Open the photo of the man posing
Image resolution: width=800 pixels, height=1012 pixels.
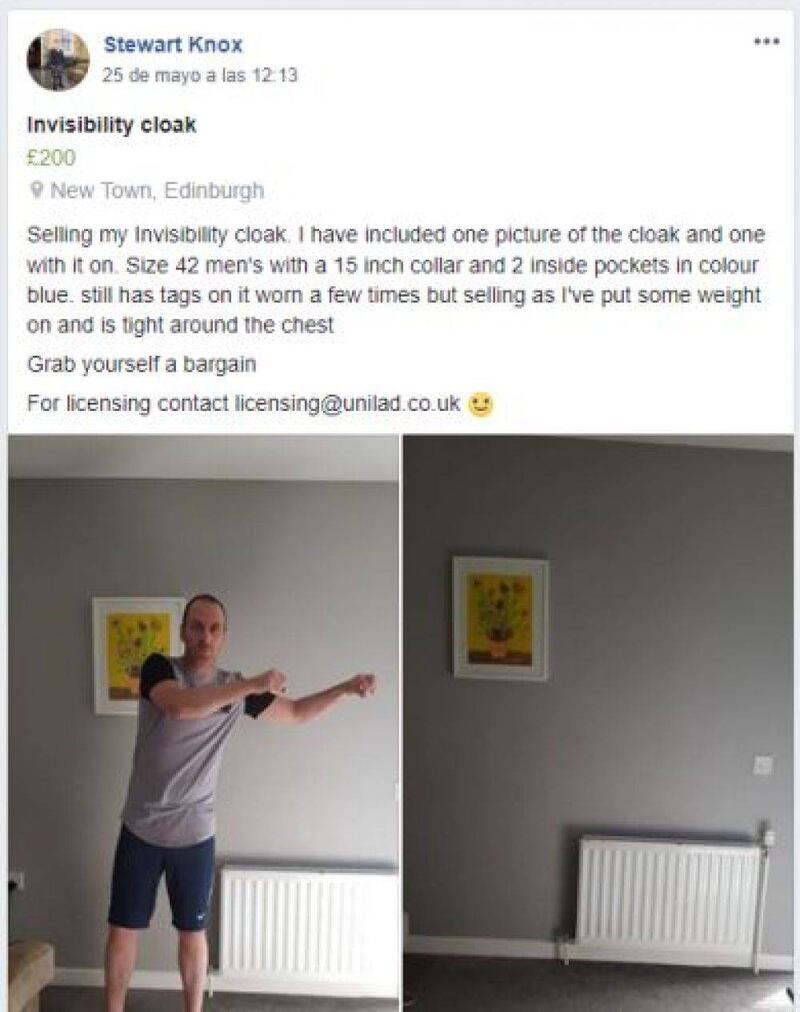click(x=203, y=723)
